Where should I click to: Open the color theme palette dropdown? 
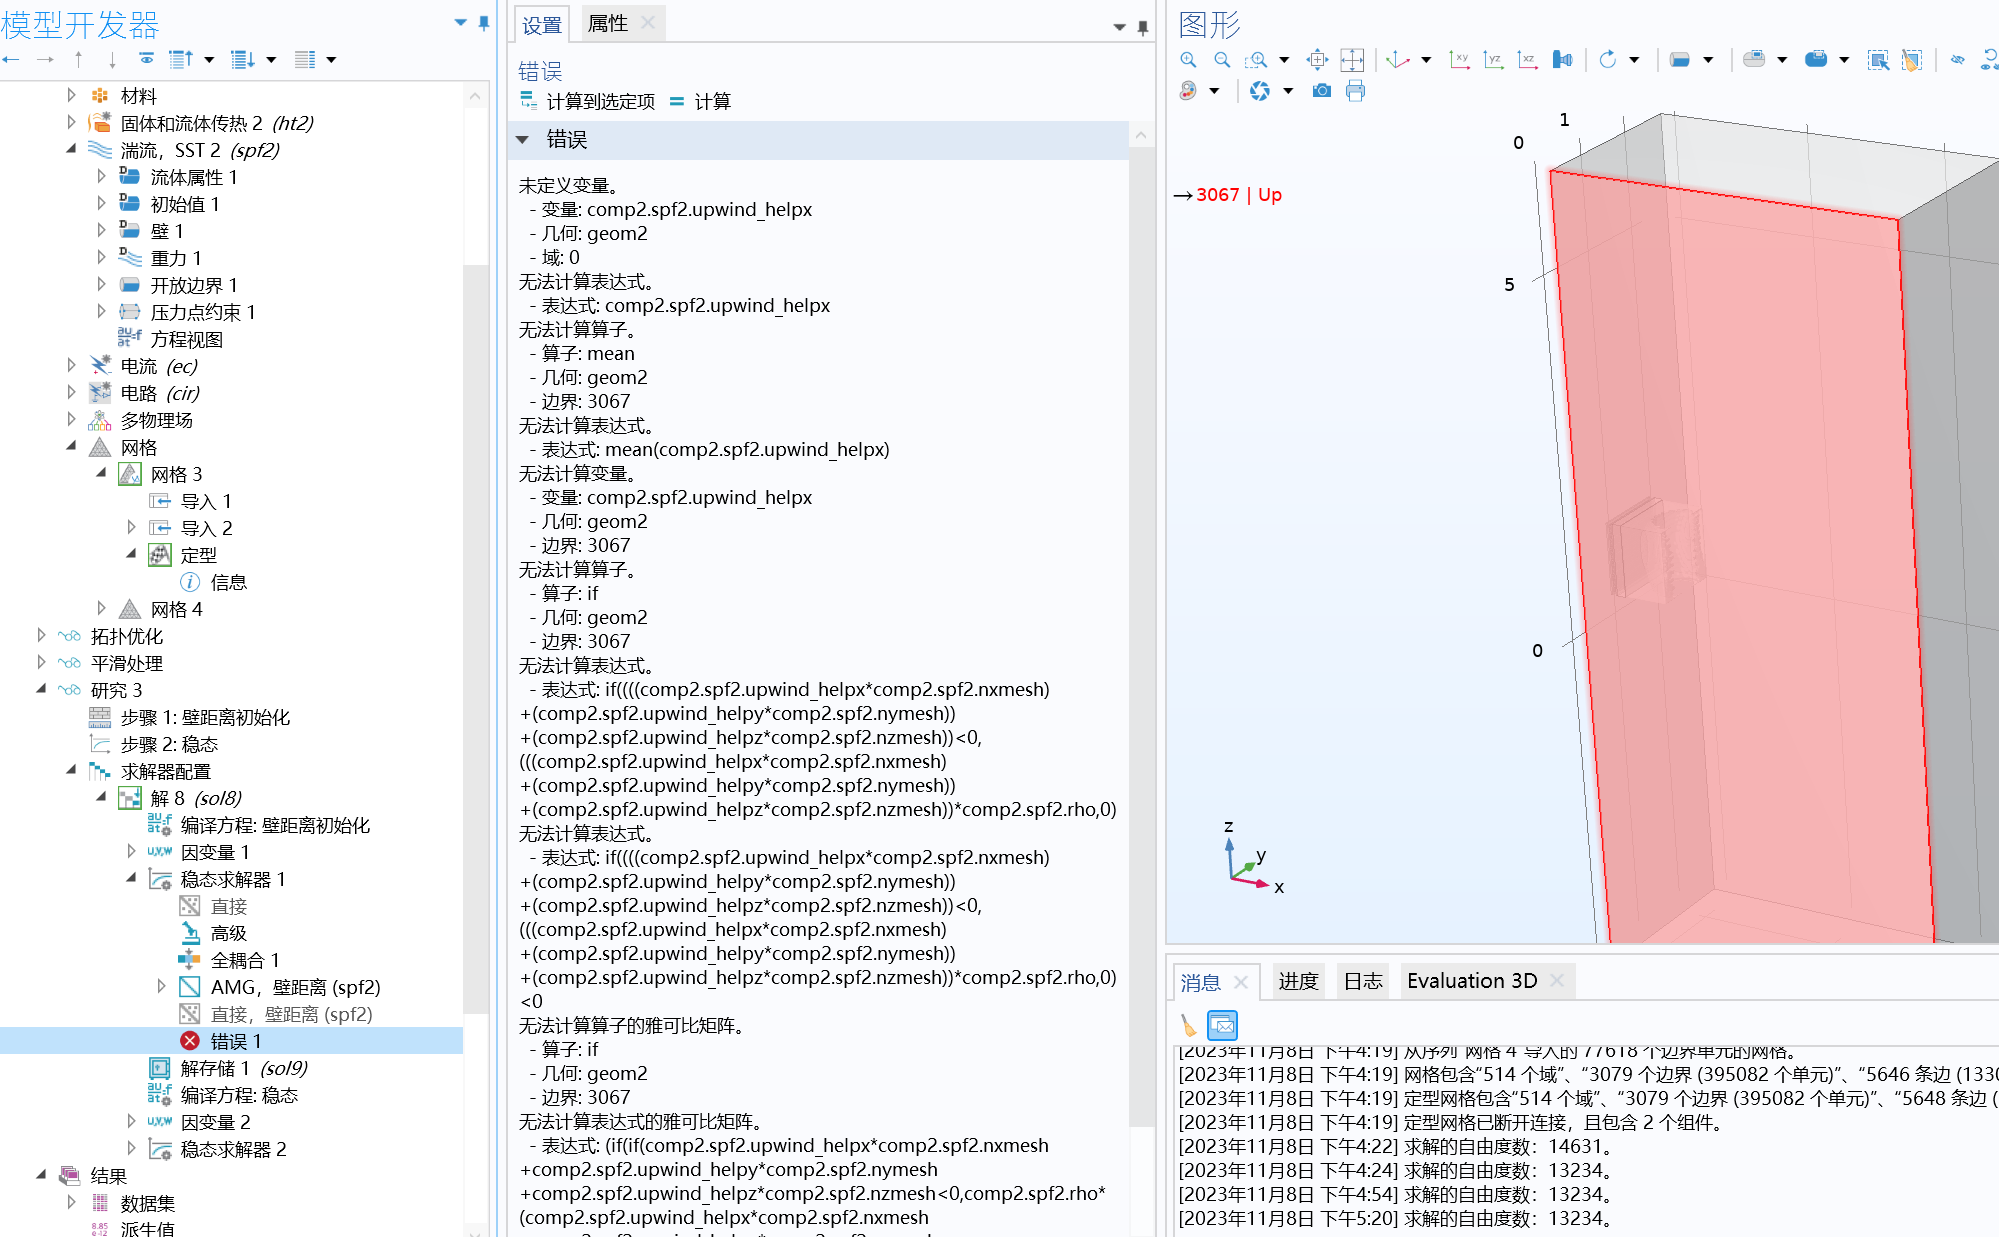point(1214,91)
